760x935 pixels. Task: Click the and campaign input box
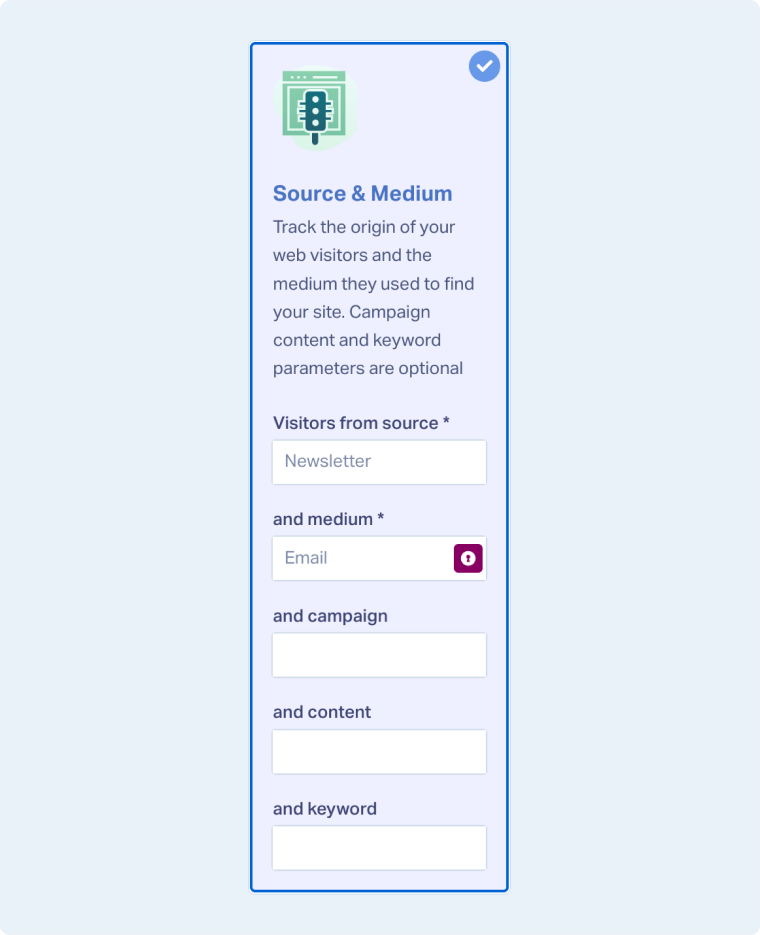(379, 655)
